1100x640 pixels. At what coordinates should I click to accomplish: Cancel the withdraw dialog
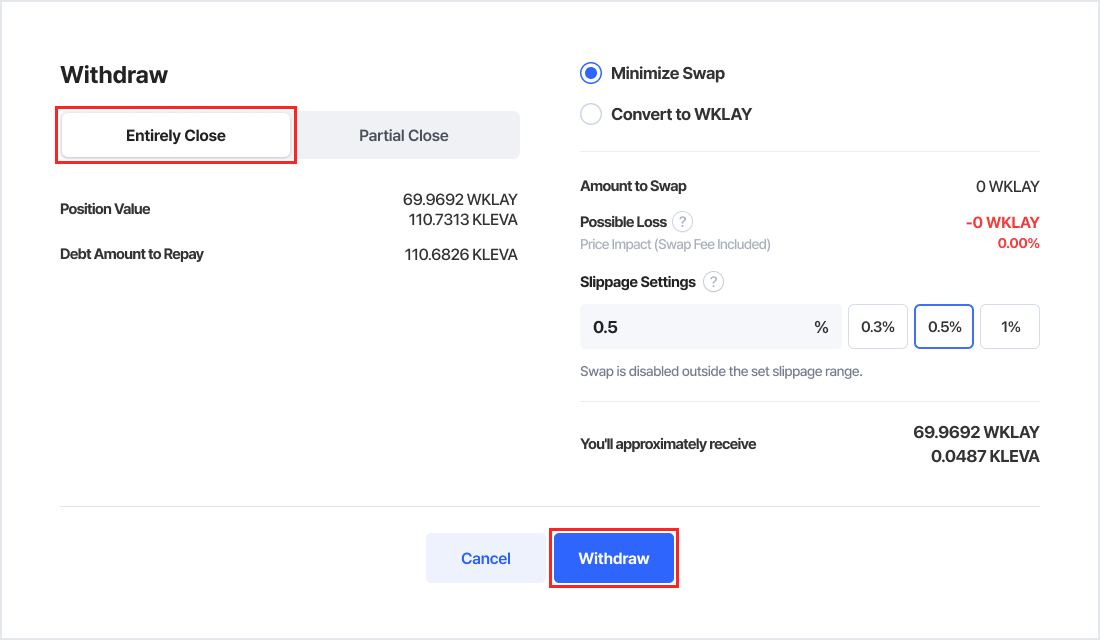(x=486, y=558)
